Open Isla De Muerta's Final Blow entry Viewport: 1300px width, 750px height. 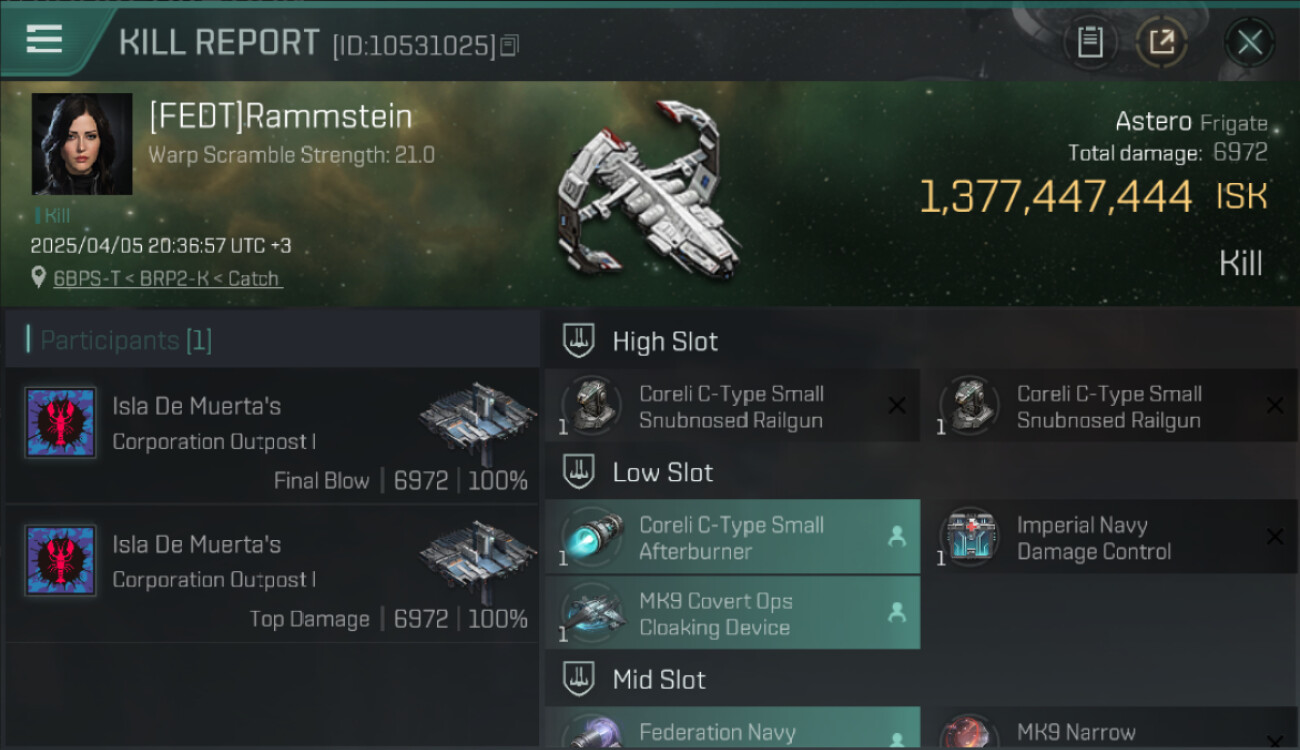pos(273,436)
